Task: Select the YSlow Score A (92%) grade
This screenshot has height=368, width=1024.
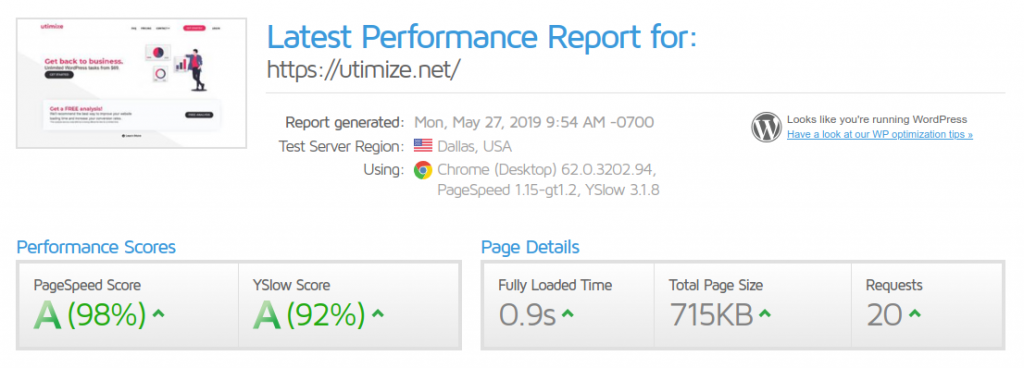Action: (x=308, y=315)
